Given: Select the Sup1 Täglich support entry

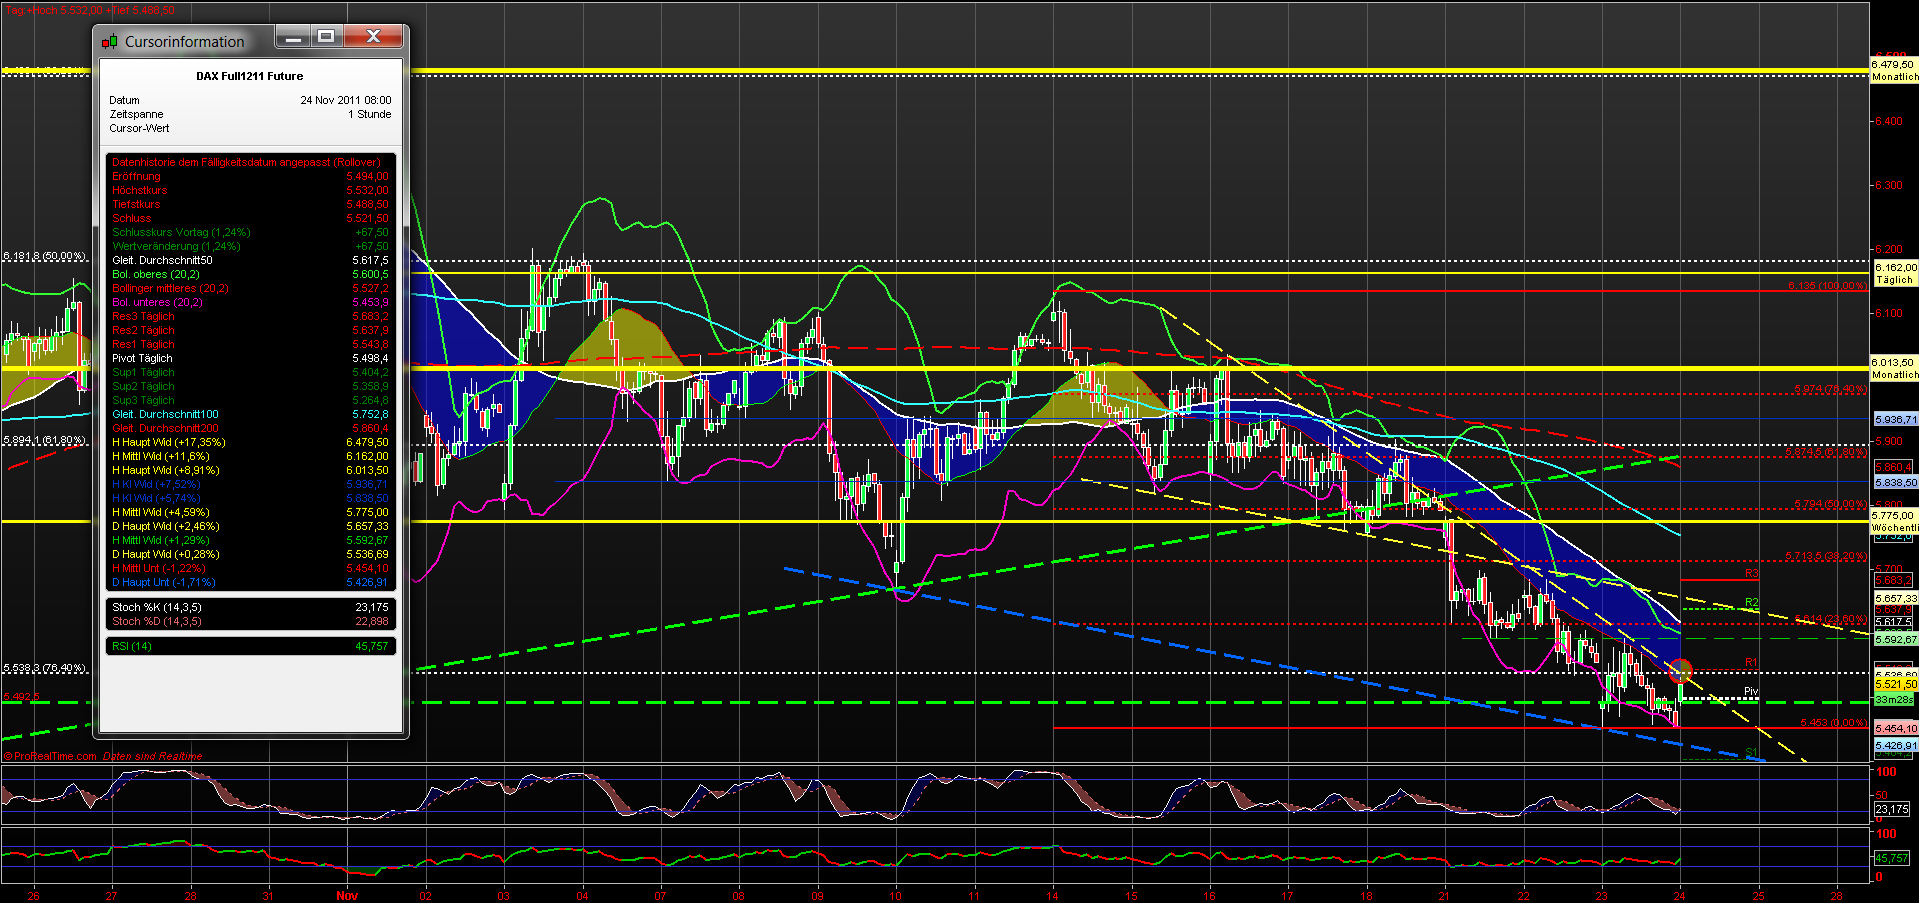Looking at the screenshot, I should tap(142, 372).
